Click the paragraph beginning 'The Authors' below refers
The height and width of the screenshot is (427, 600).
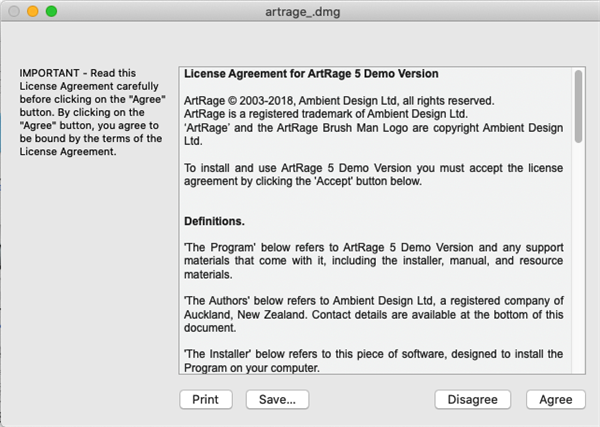[373, 314]
